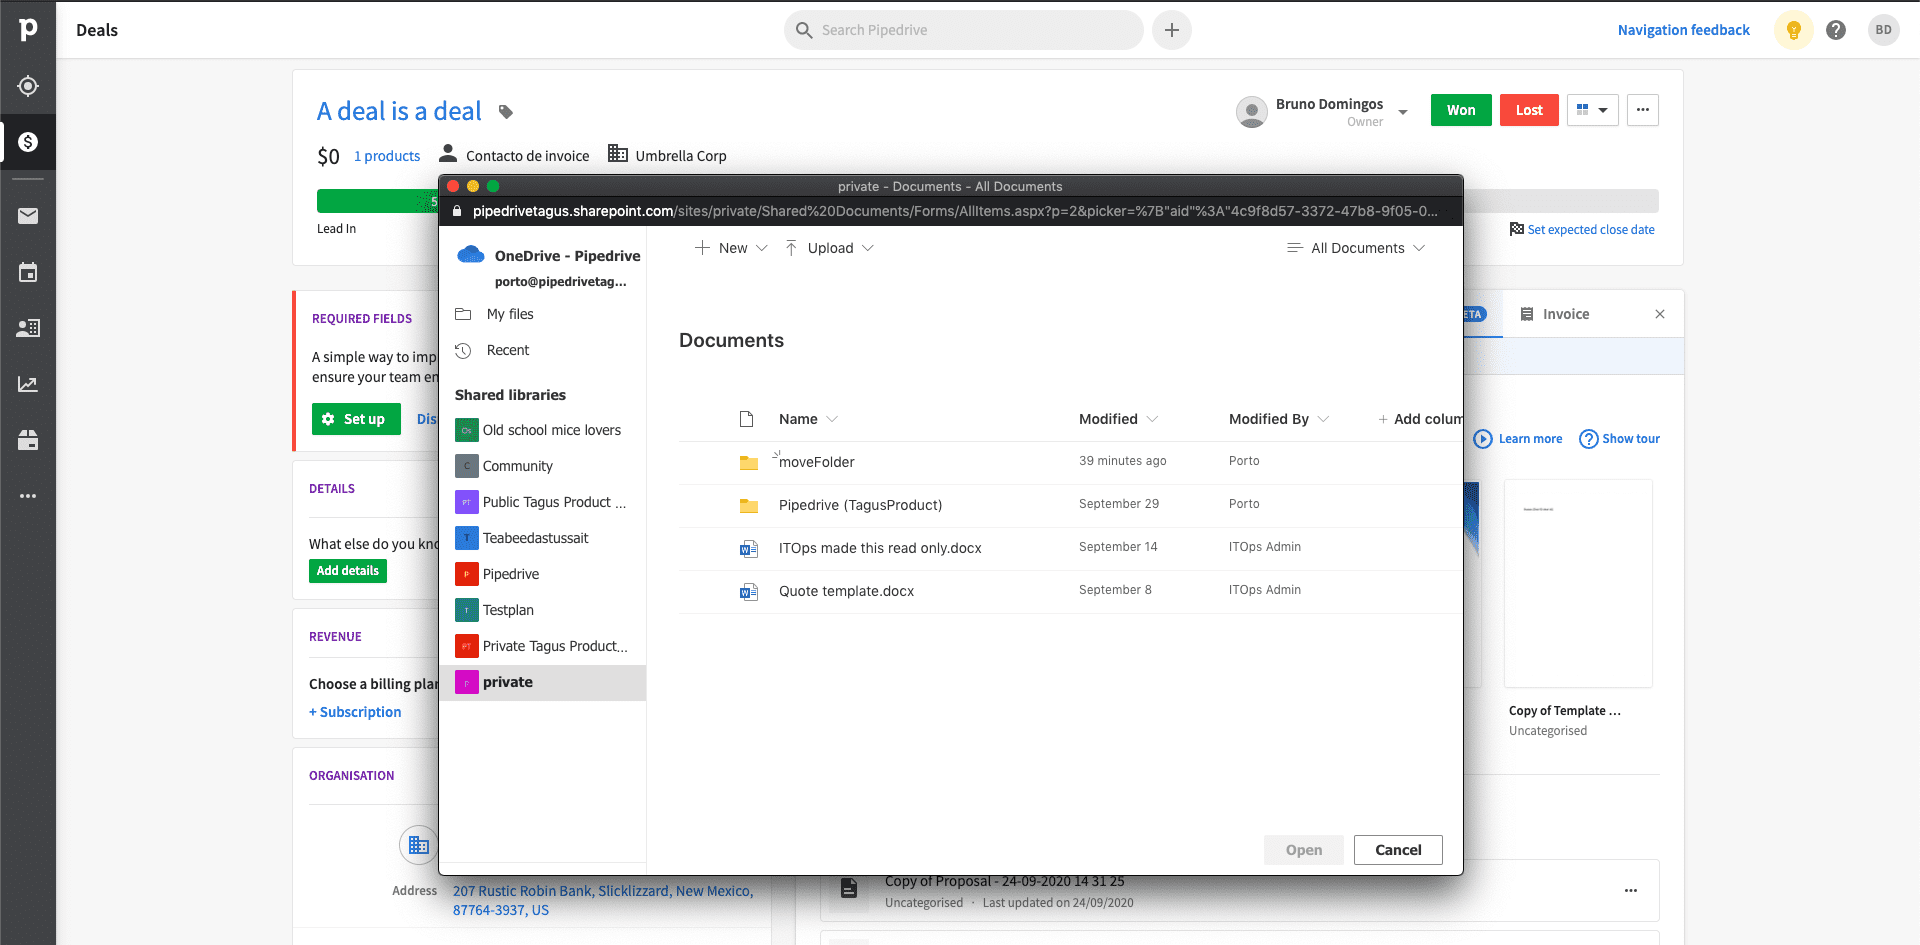The image size is (1920, 945).
Task: Click the quick add plus button
Action: [x=1172, y=30]
